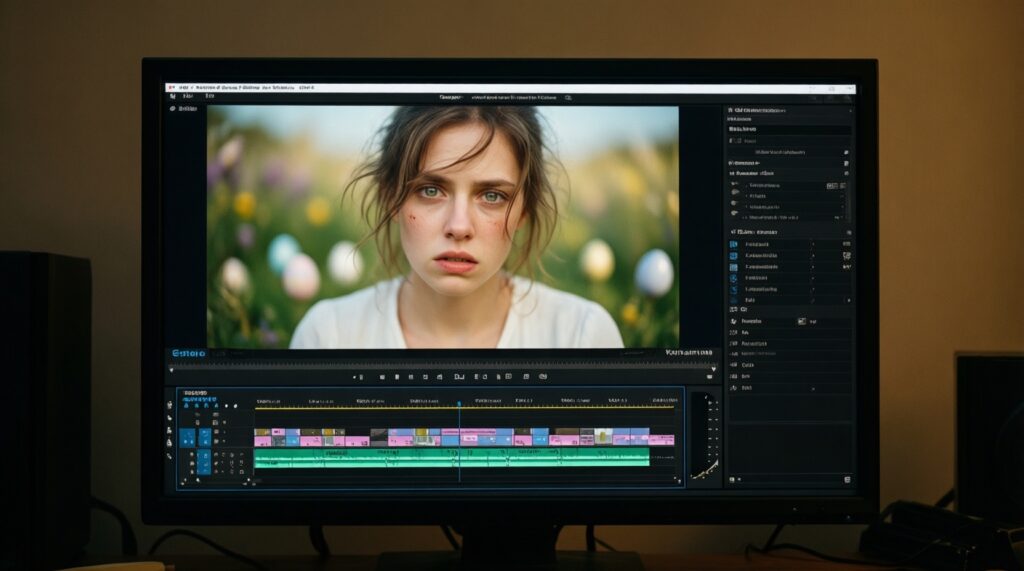Toggle the blue audio track target button
This screenshot has height=571, width=1024.
204,461
